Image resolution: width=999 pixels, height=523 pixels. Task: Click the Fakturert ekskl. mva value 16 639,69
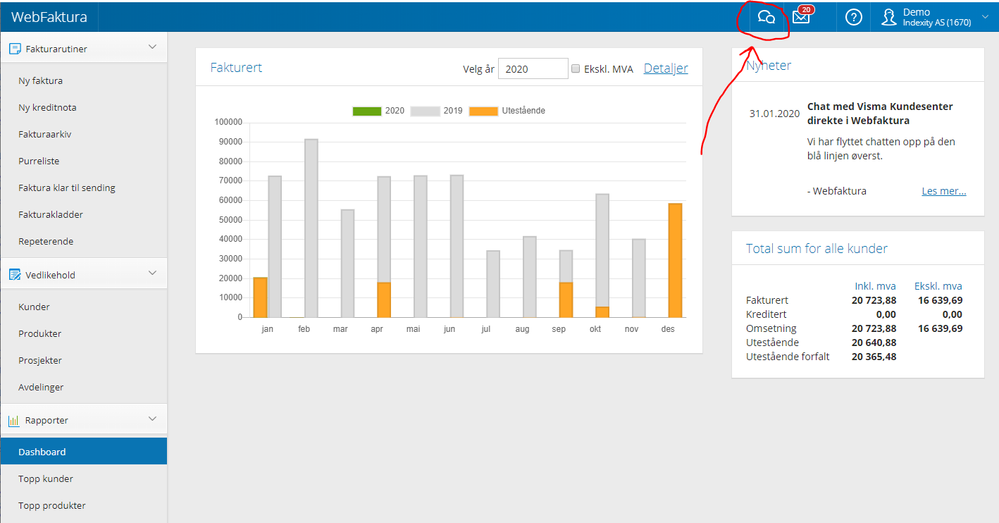pos(940,301)
